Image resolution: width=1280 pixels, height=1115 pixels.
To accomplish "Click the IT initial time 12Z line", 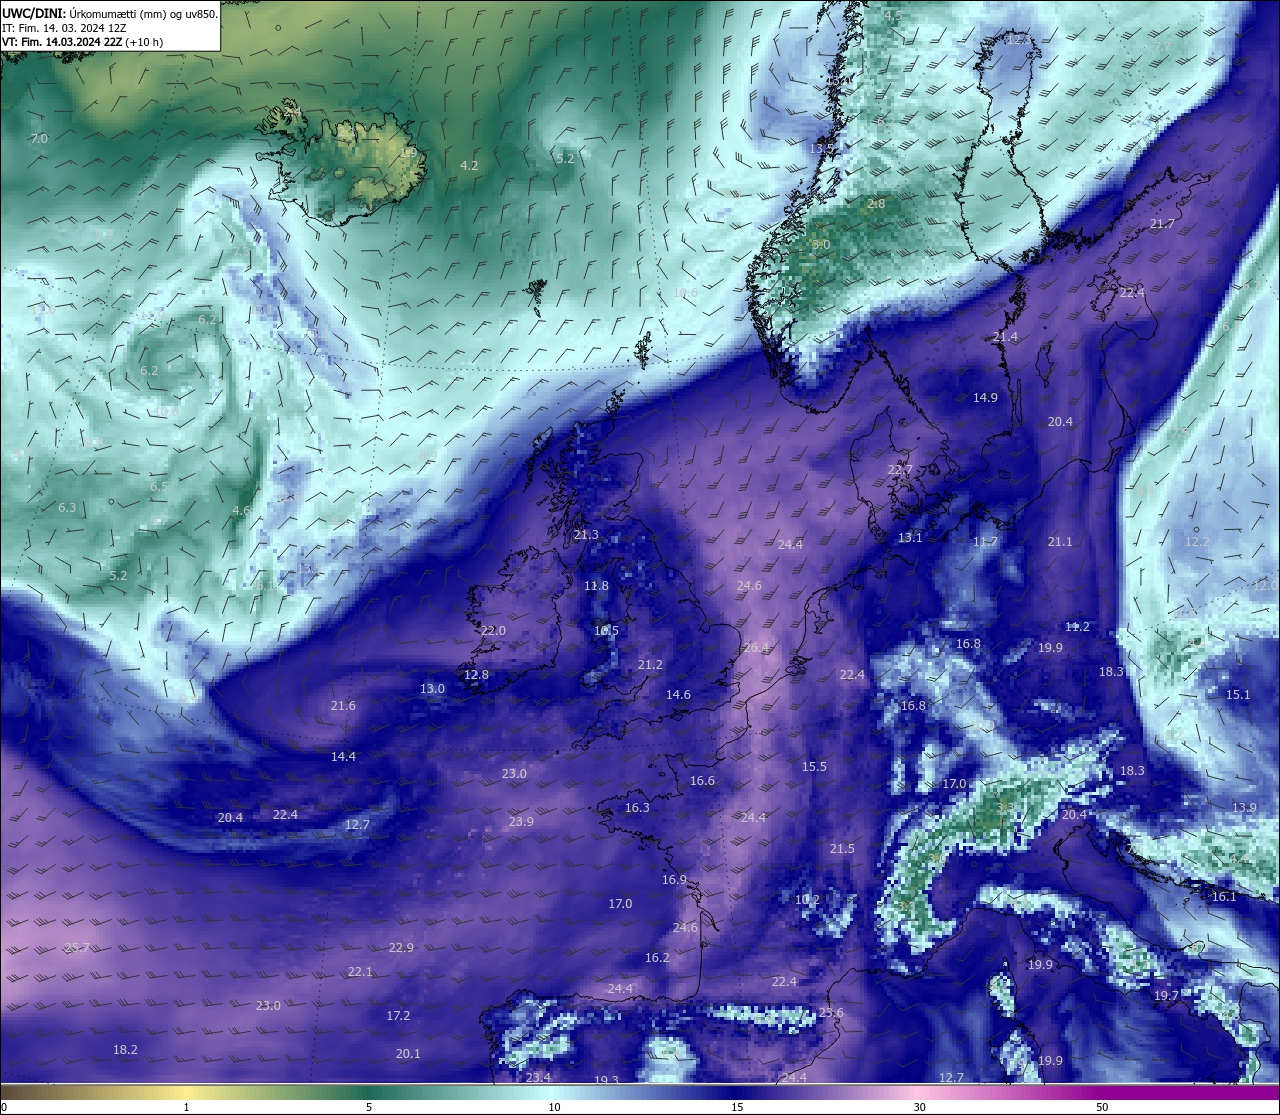I will click(x=64, y=28).
